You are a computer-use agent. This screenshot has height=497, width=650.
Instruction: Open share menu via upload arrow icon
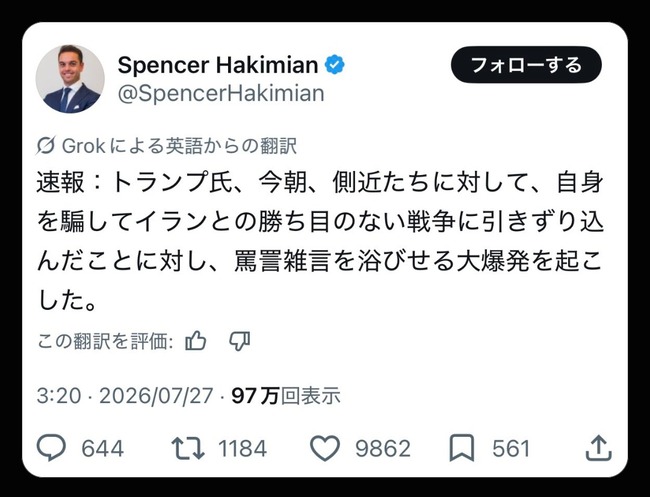click(599, 448)
